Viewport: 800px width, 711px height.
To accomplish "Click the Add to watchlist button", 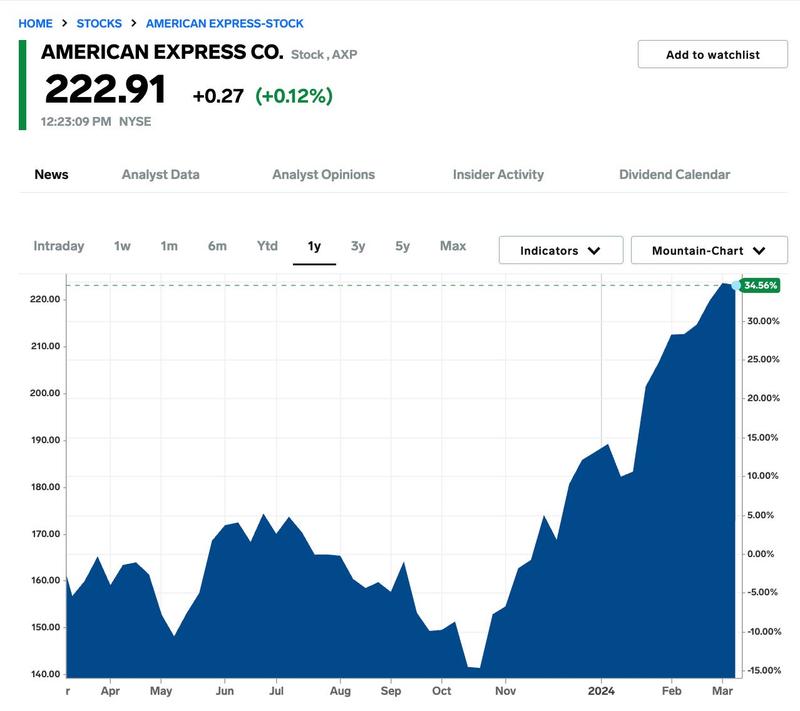I will [x=713, y=54].
